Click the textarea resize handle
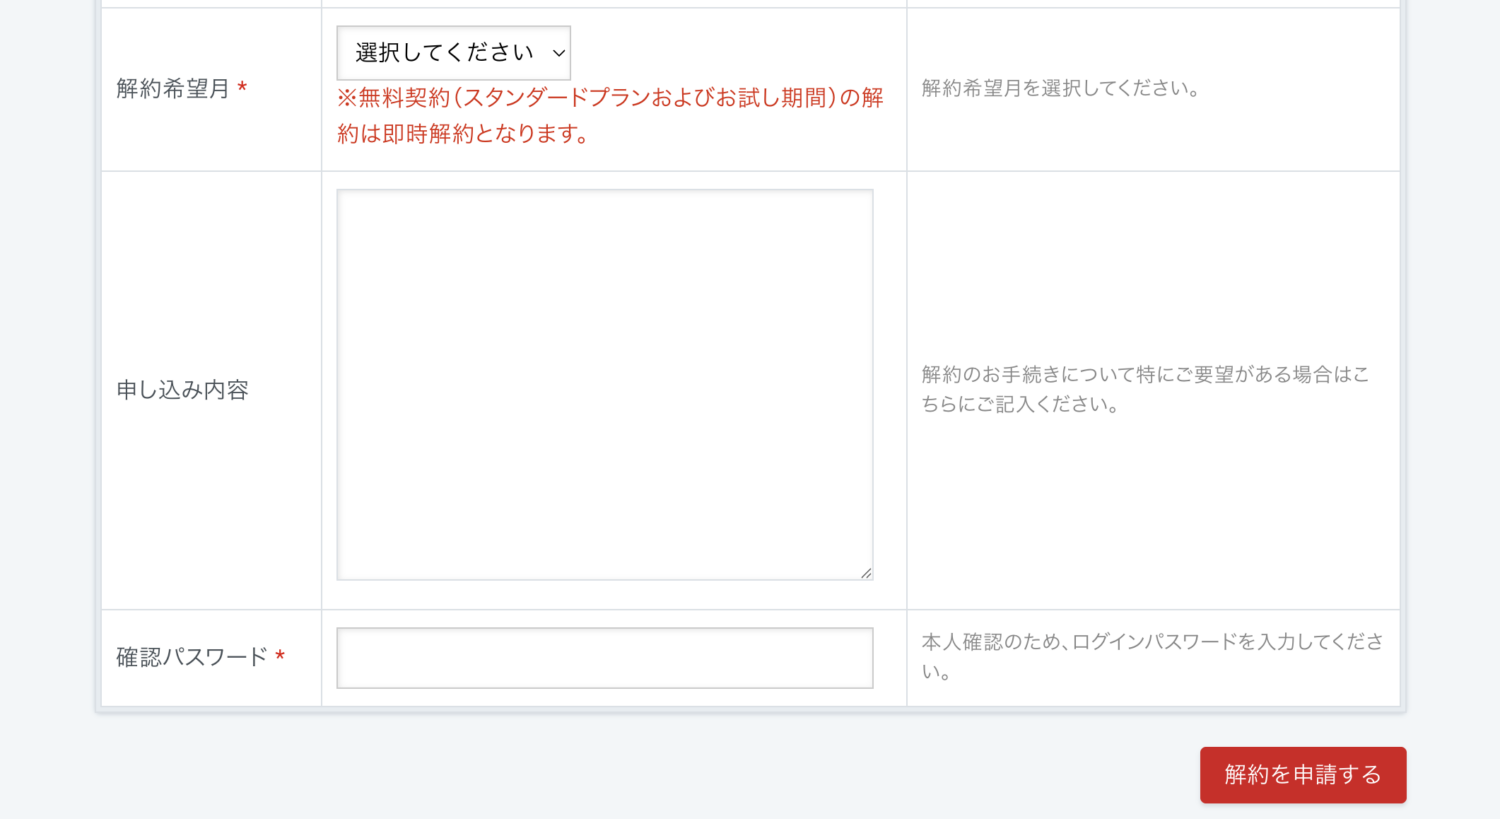1500x819 pixels. tap(866, 572)
